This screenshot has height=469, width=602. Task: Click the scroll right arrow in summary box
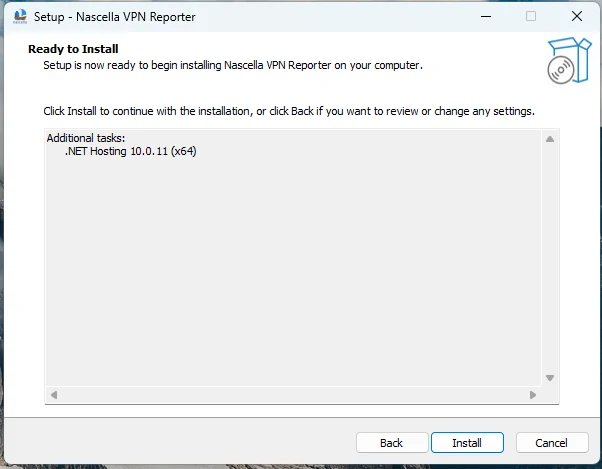point(533,395)
